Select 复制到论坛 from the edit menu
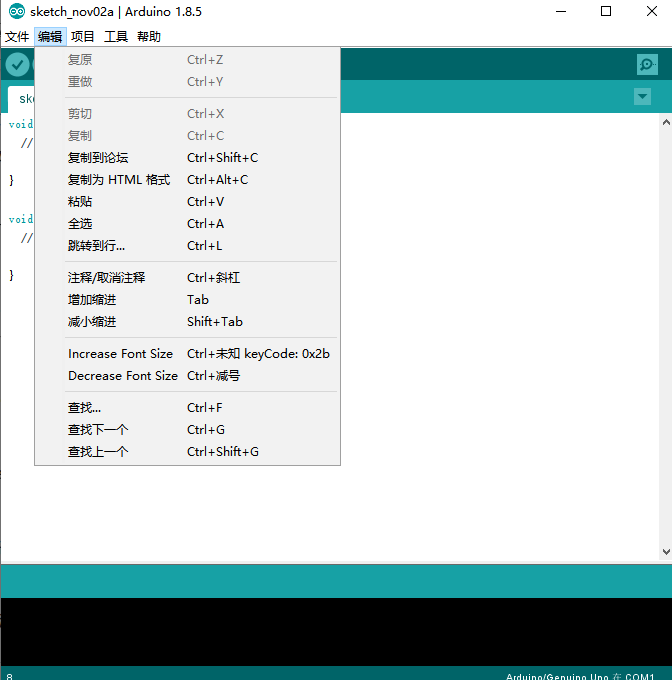The image size is (672, 680). (x=98, y=158)
